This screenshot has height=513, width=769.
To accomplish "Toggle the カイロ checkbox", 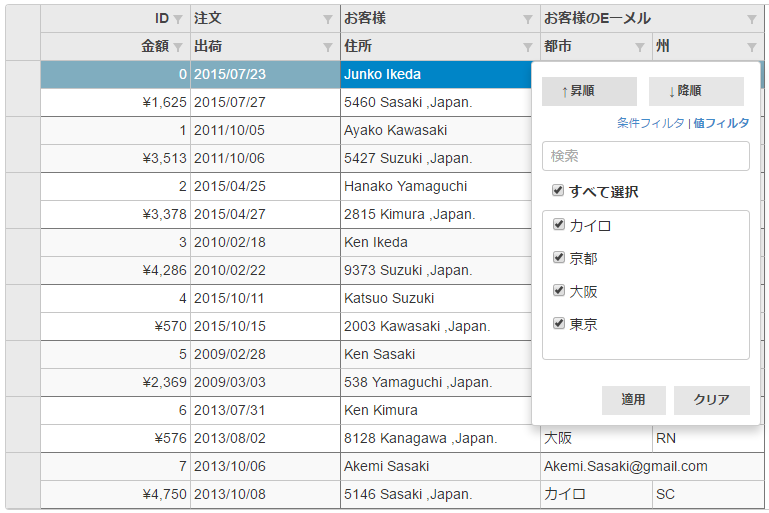I will coord(560,225).
